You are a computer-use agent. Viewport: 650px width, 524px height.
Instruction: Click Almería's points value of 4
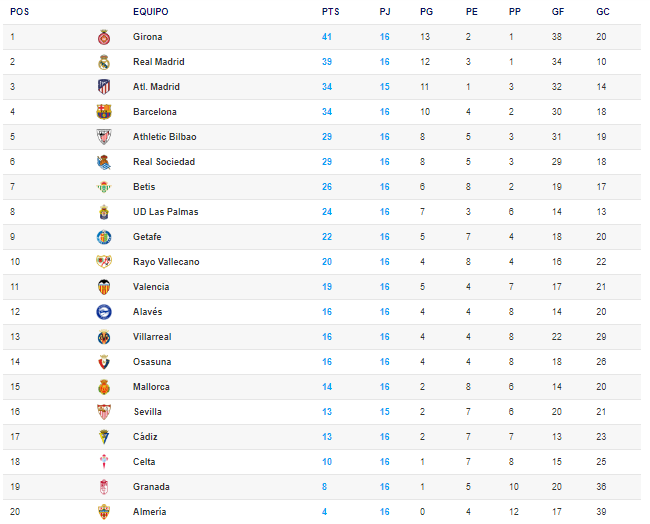[x=324, y=512]
